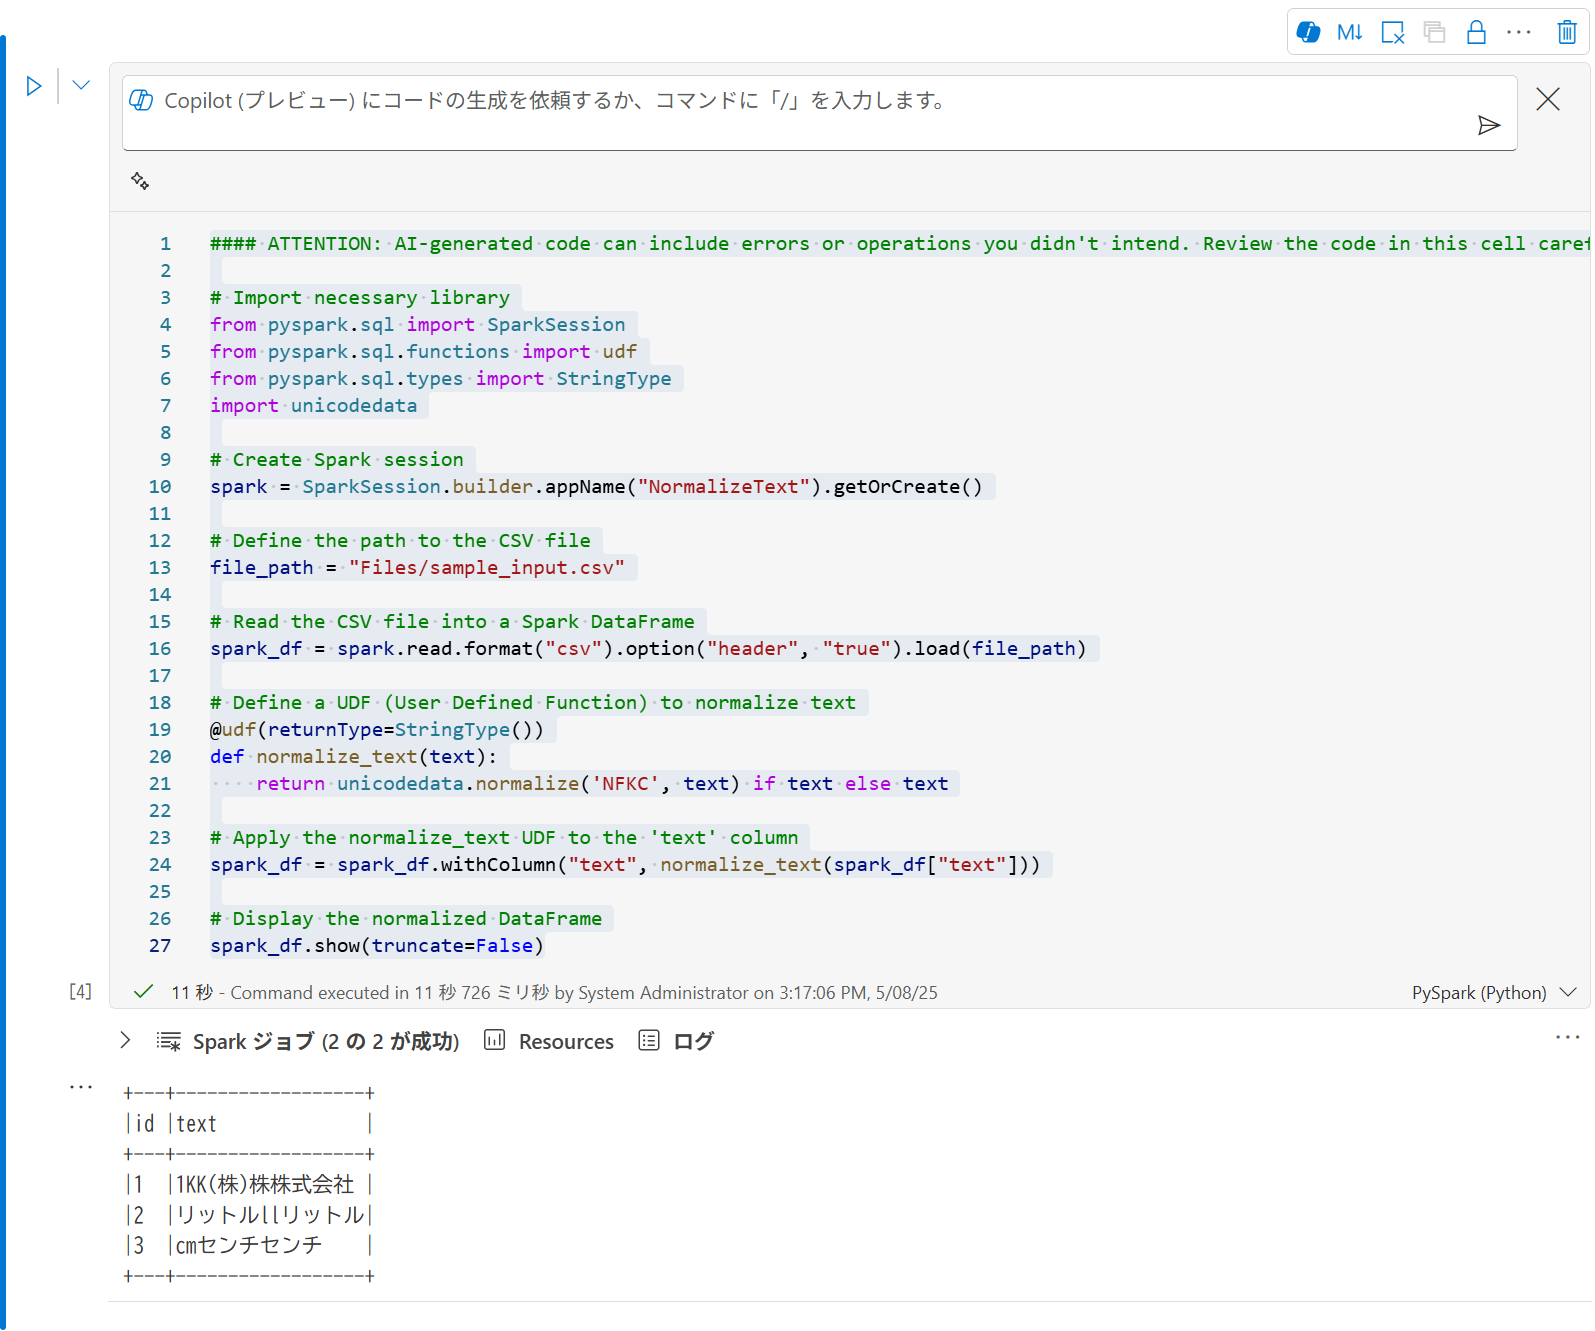
Task: Open the Resources view
Action: point(549,1041)
